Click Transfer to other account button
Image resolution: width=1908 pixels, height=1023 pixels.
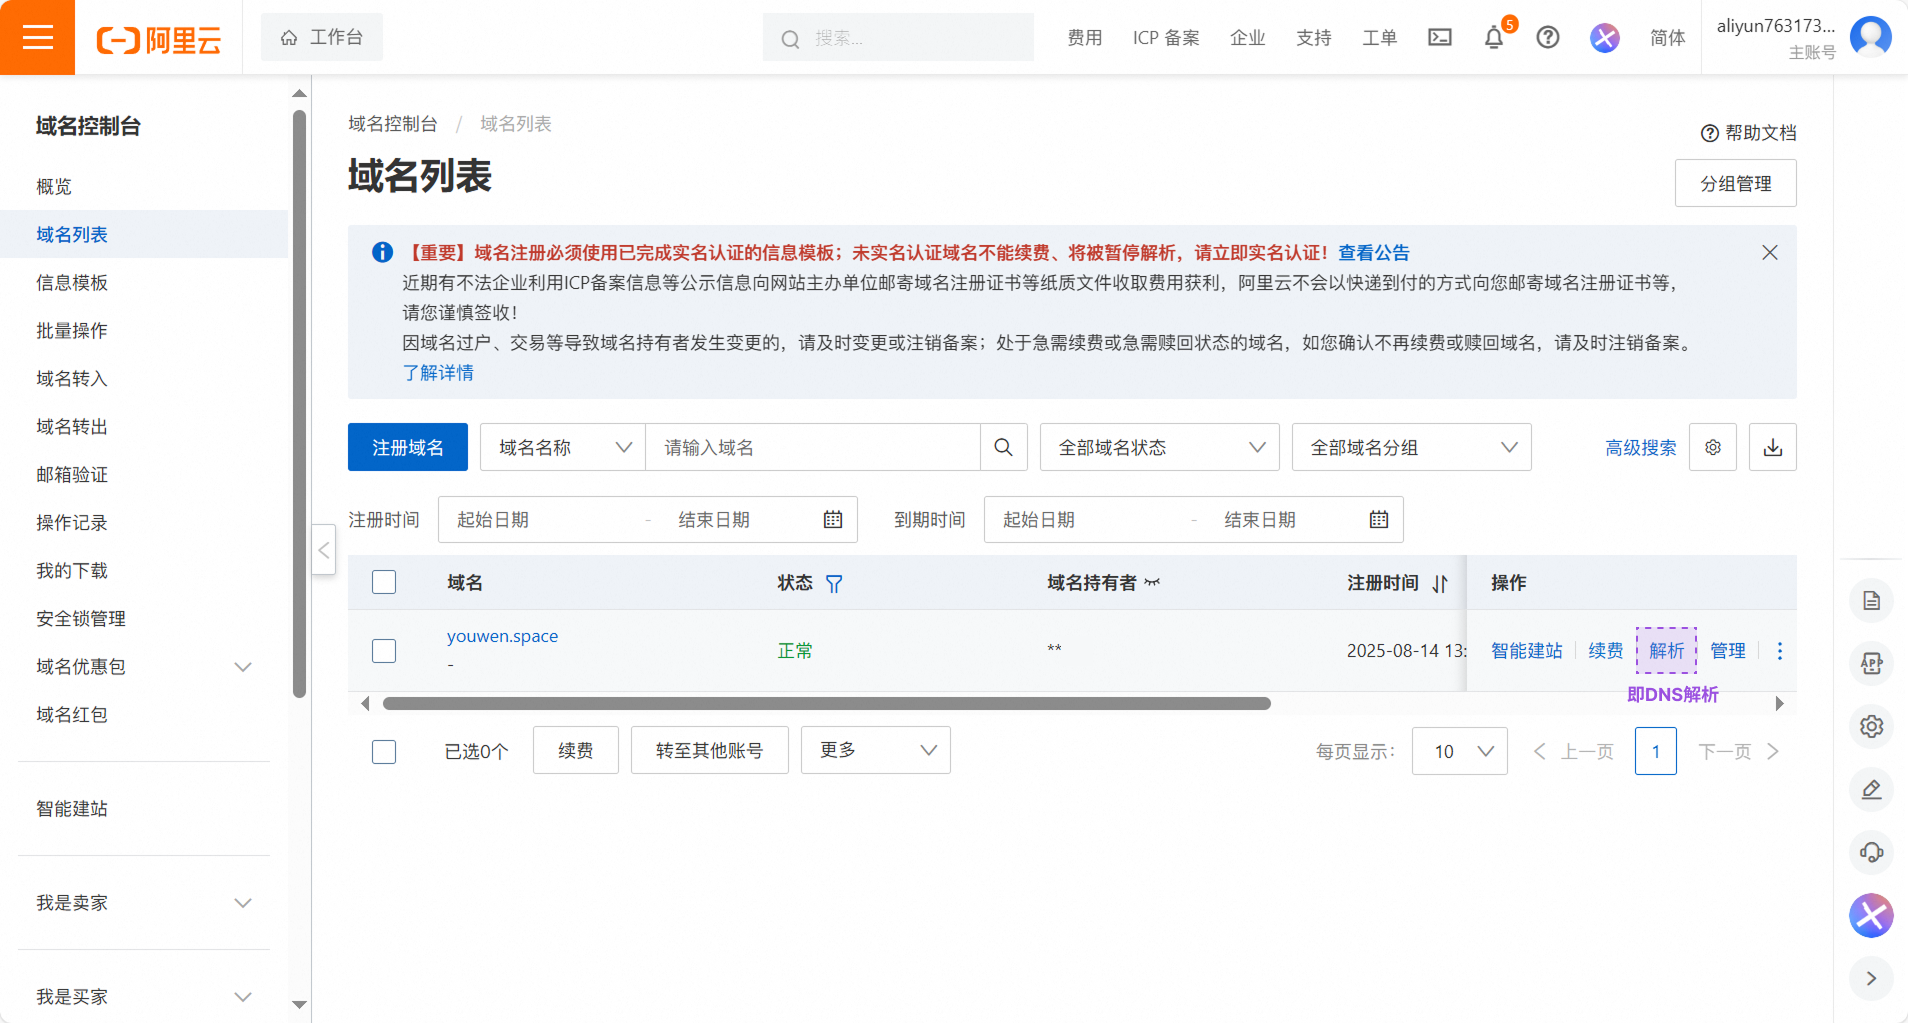click(710, 750)
